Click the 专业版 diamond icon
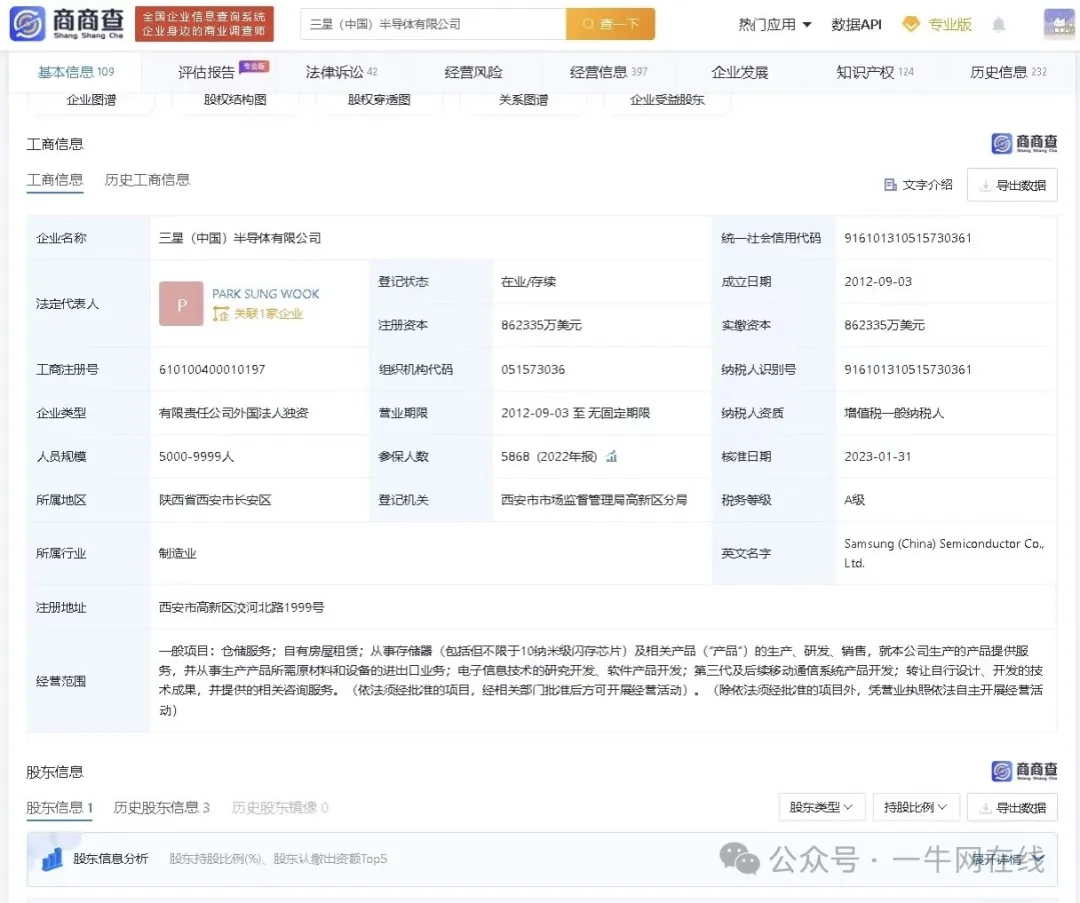This screenshot has height=903, width=1080. coord(911,24)
